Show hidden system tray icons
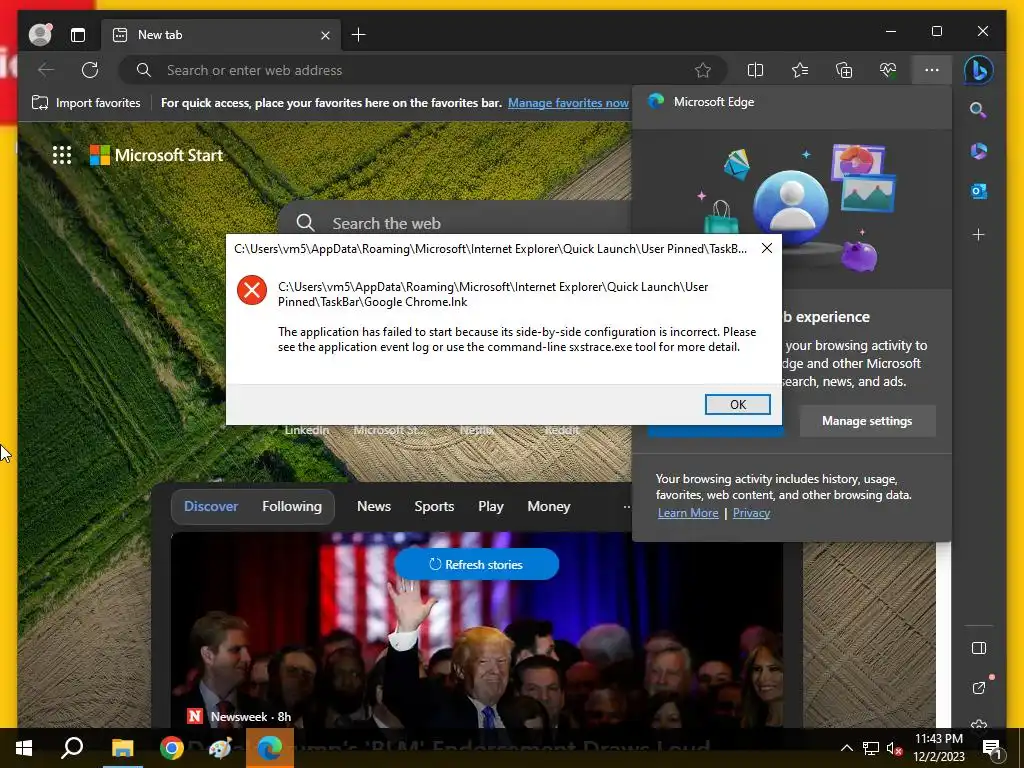 [846, 748]
